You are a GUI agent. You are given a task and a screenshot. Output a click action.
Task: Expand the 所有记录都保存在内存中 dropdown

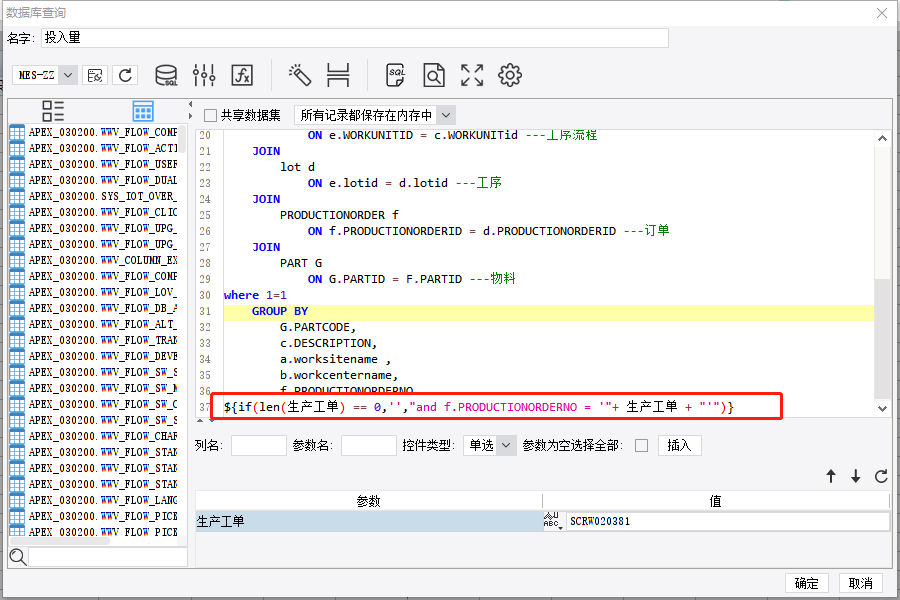[446, 115]
